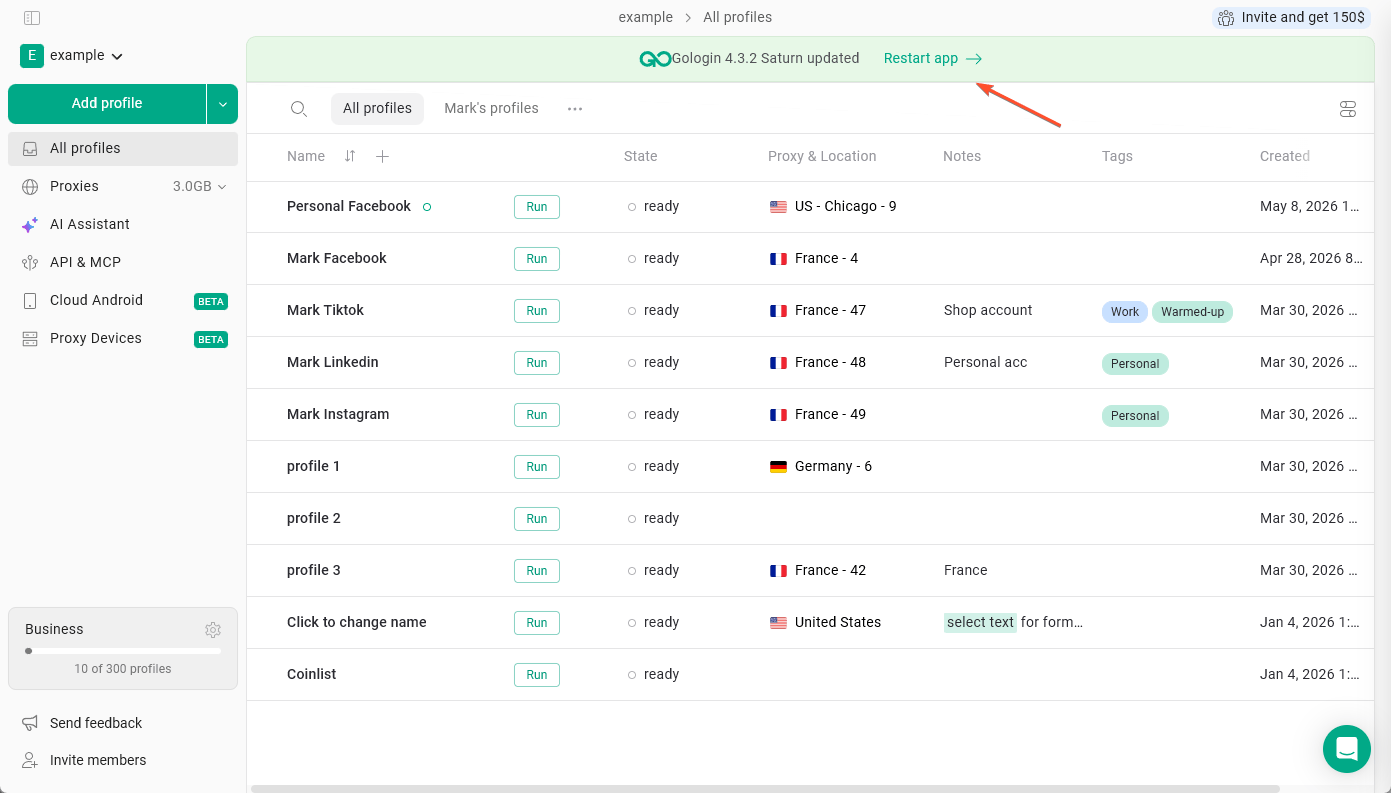The image size is (1391, 793).
Task: Click Personal tag on Mark Instagram row
Action: (1135, 416)
